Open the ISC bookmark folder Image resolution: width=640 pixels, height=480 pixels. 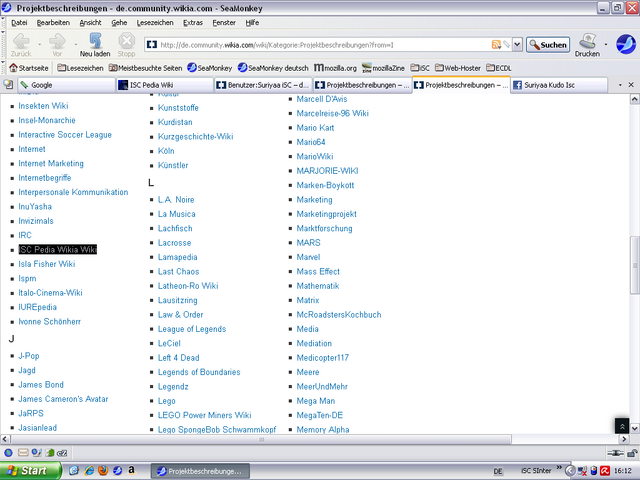coord(420,68)
